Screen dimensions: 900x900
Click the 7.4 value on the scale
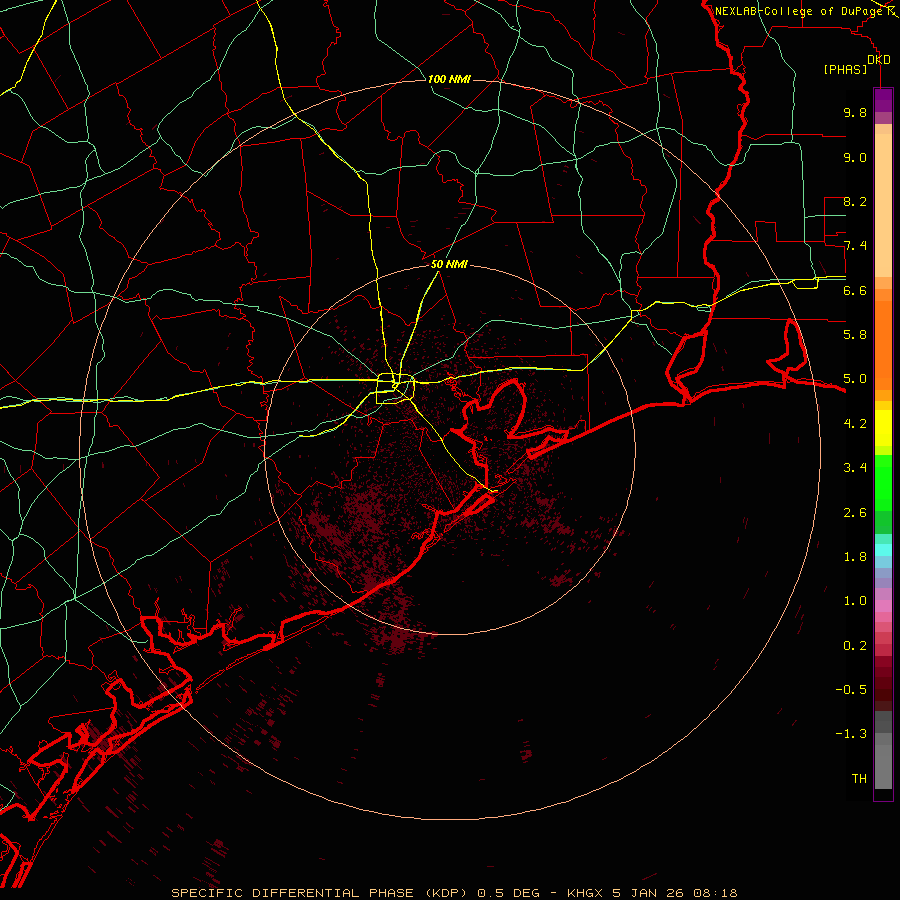coord(855,246)
